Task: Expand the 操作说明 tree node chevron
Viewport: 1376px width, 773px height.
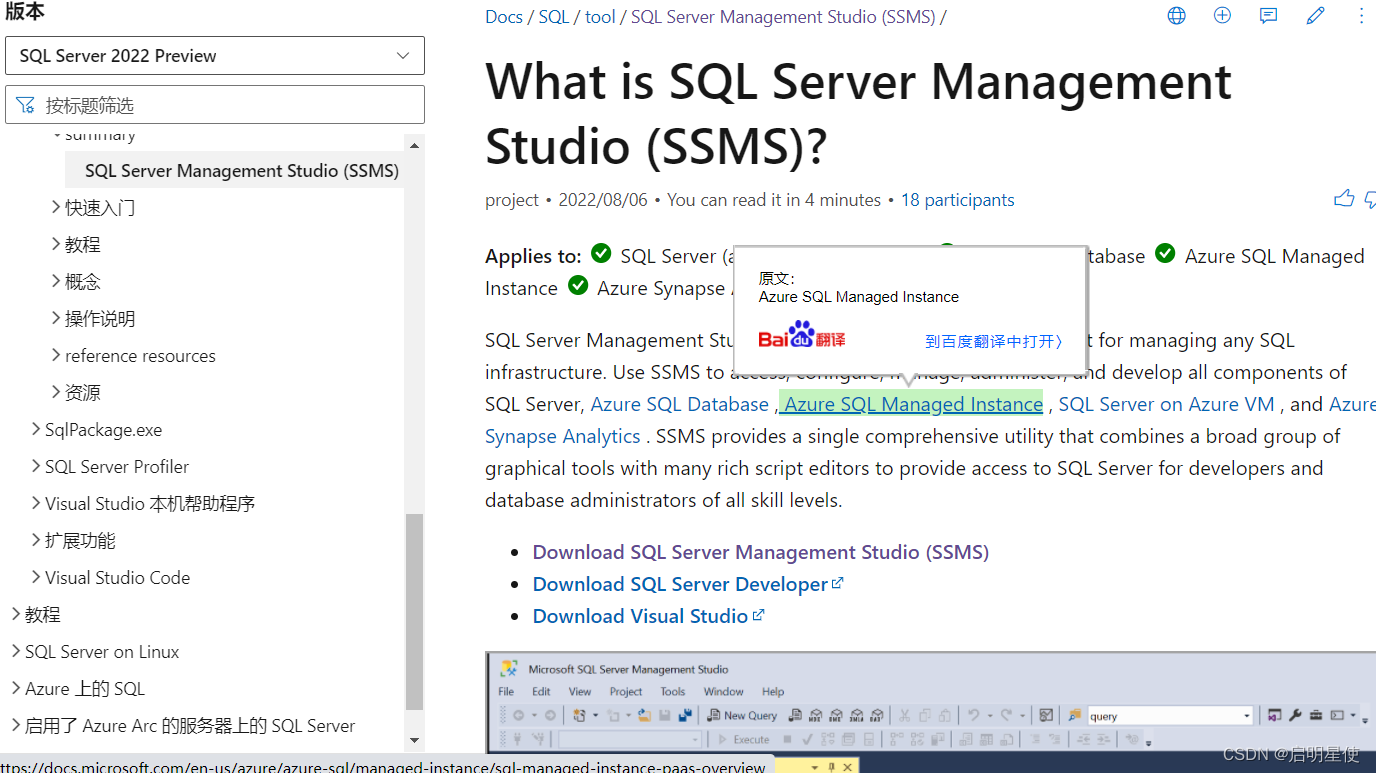Action: [56, 318]
